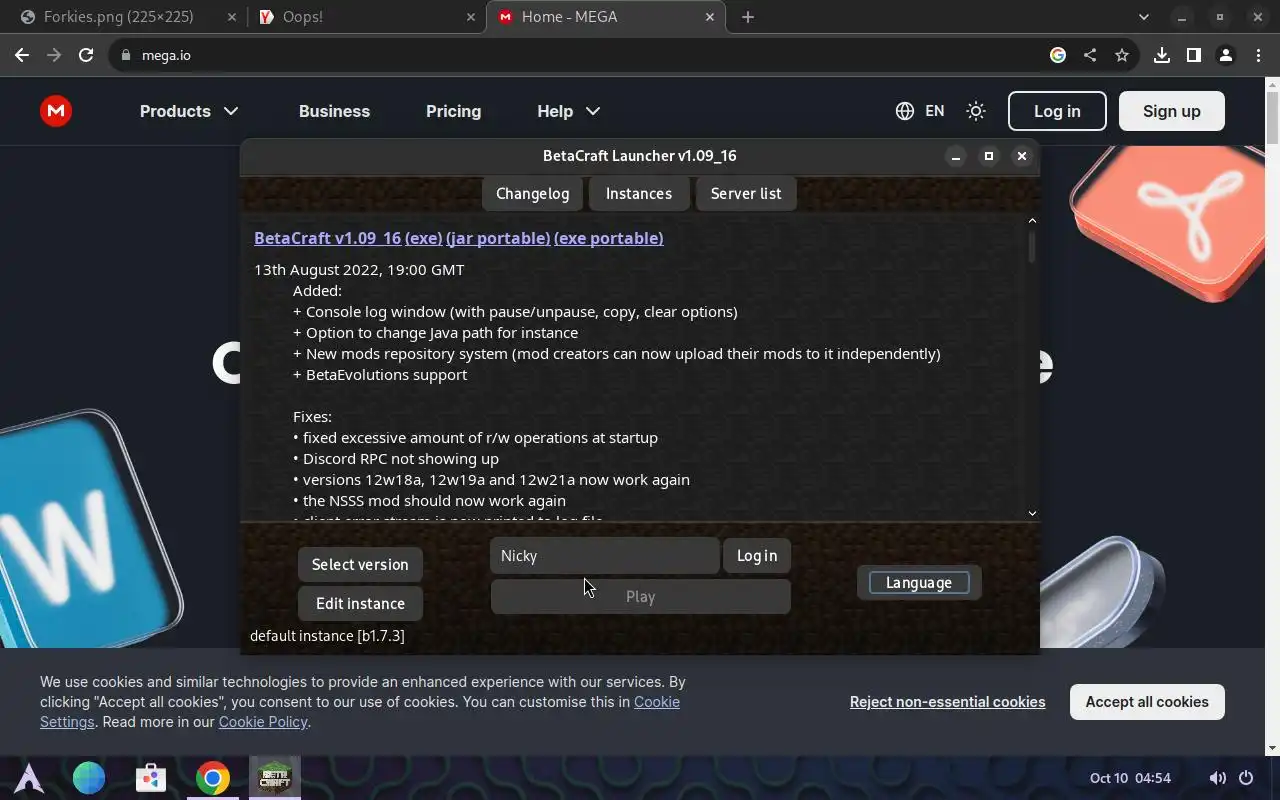Open the software store icon in taskbar

point(151,778)
